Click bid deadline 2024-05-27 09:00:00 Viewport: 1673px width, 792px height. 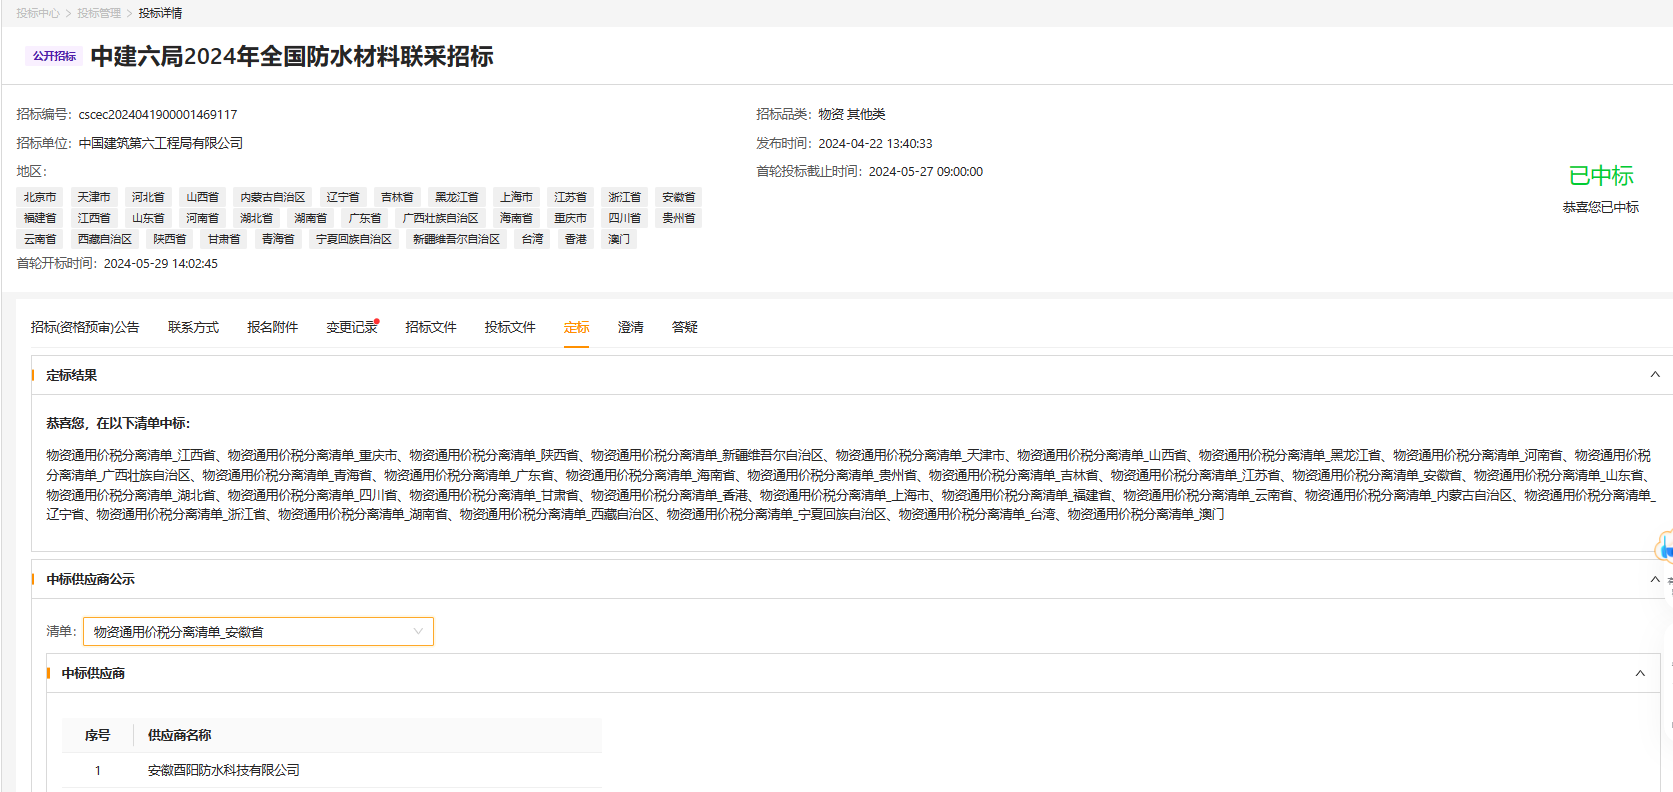[x=926, y=172]
